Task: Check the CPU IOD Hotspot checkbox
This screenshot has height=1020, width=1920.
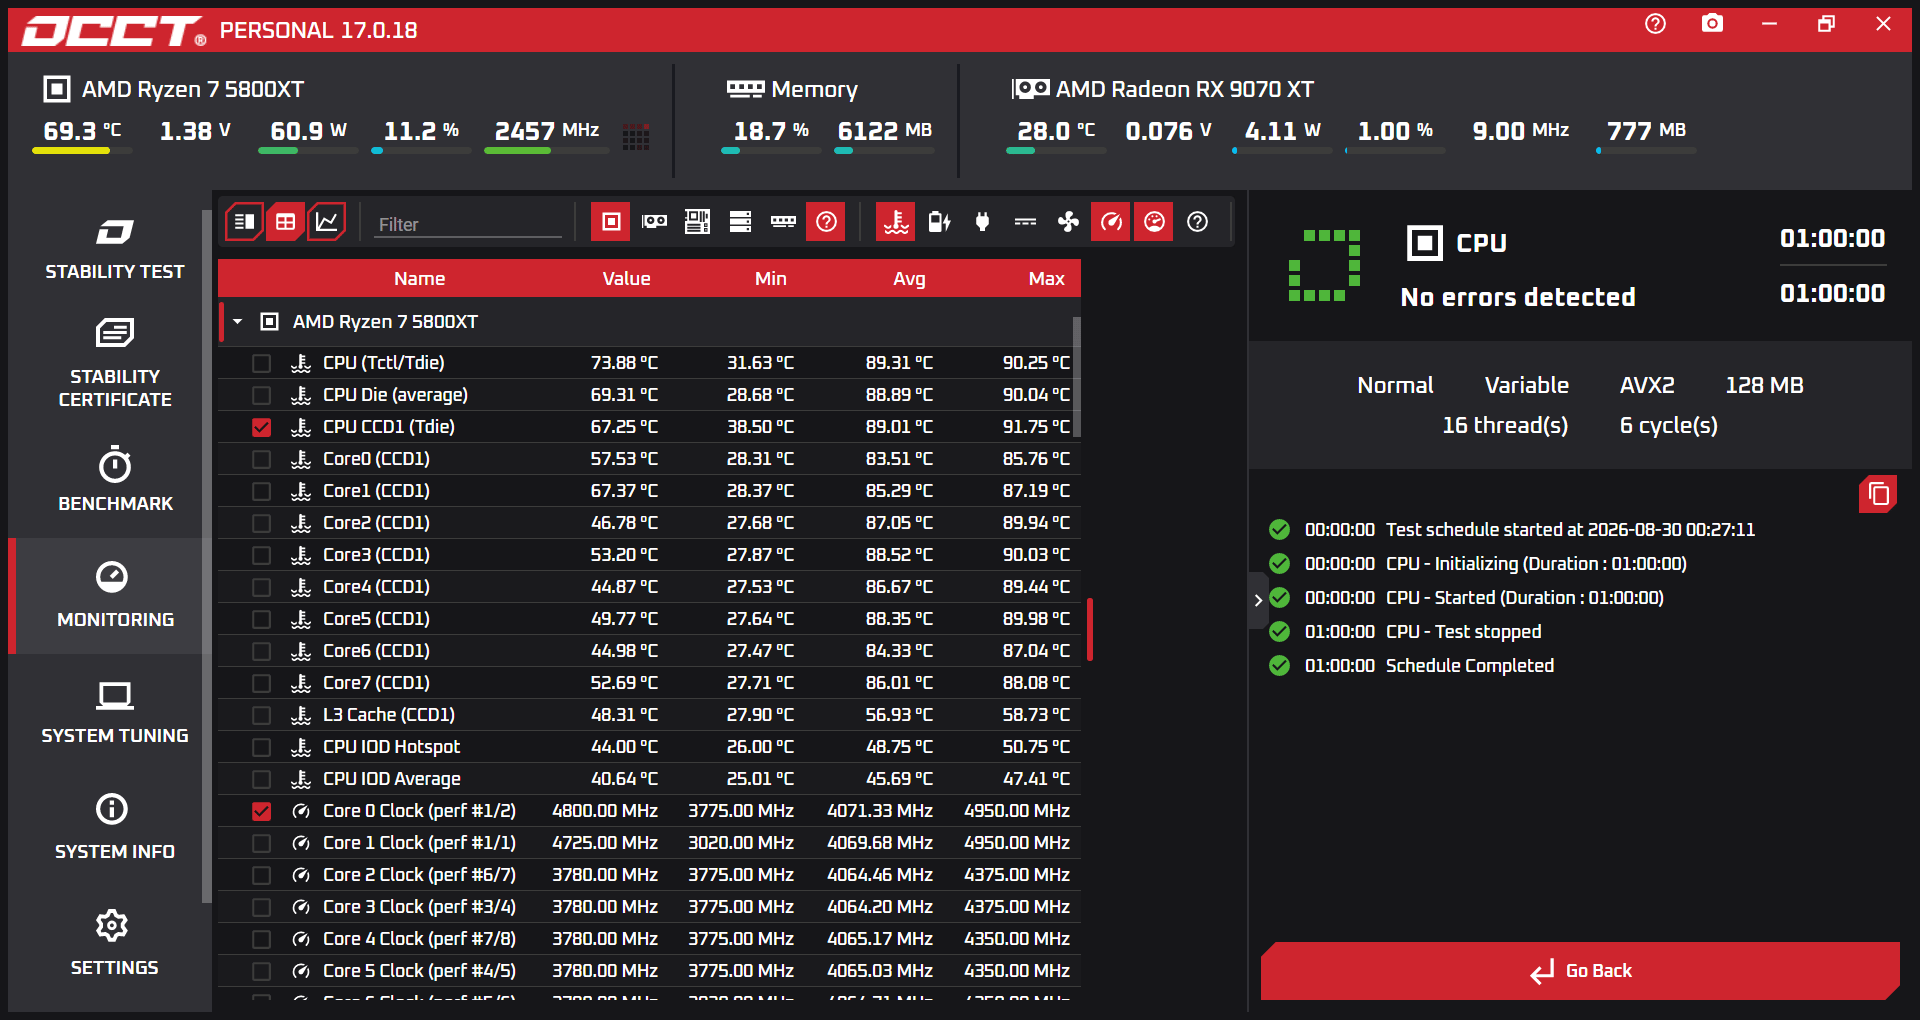Action: tap(261, 747)
